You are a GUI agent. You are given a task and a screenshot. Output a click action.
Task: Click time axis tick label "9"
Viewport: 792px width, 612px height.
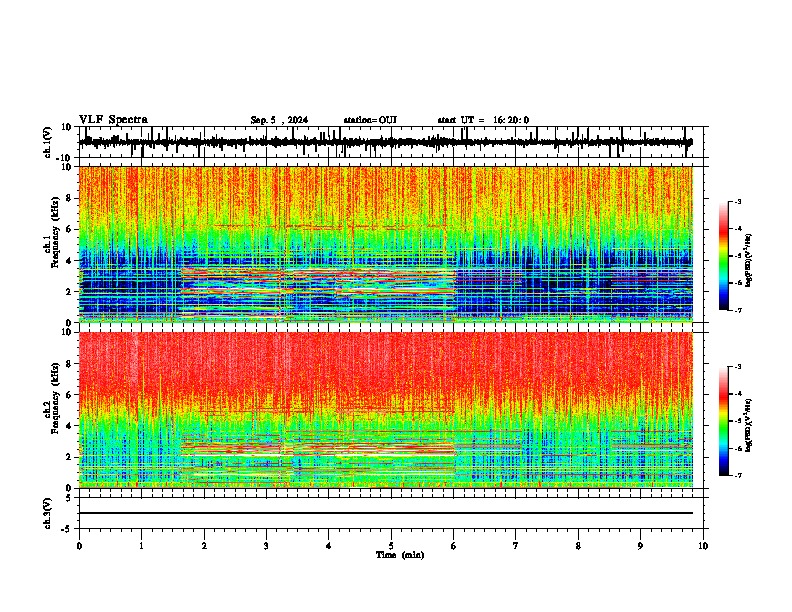pos(640,546)
